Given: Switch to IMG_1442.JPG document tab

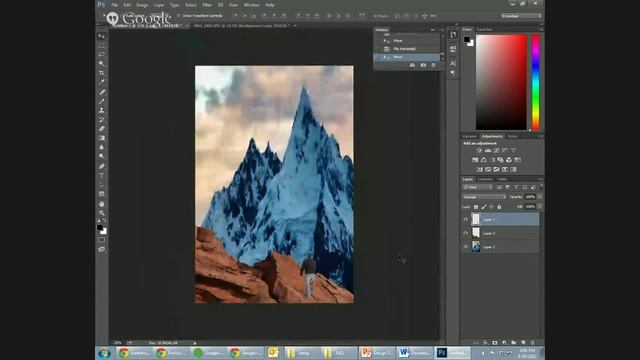Looking at the screenshot, I should coord(242,26).
